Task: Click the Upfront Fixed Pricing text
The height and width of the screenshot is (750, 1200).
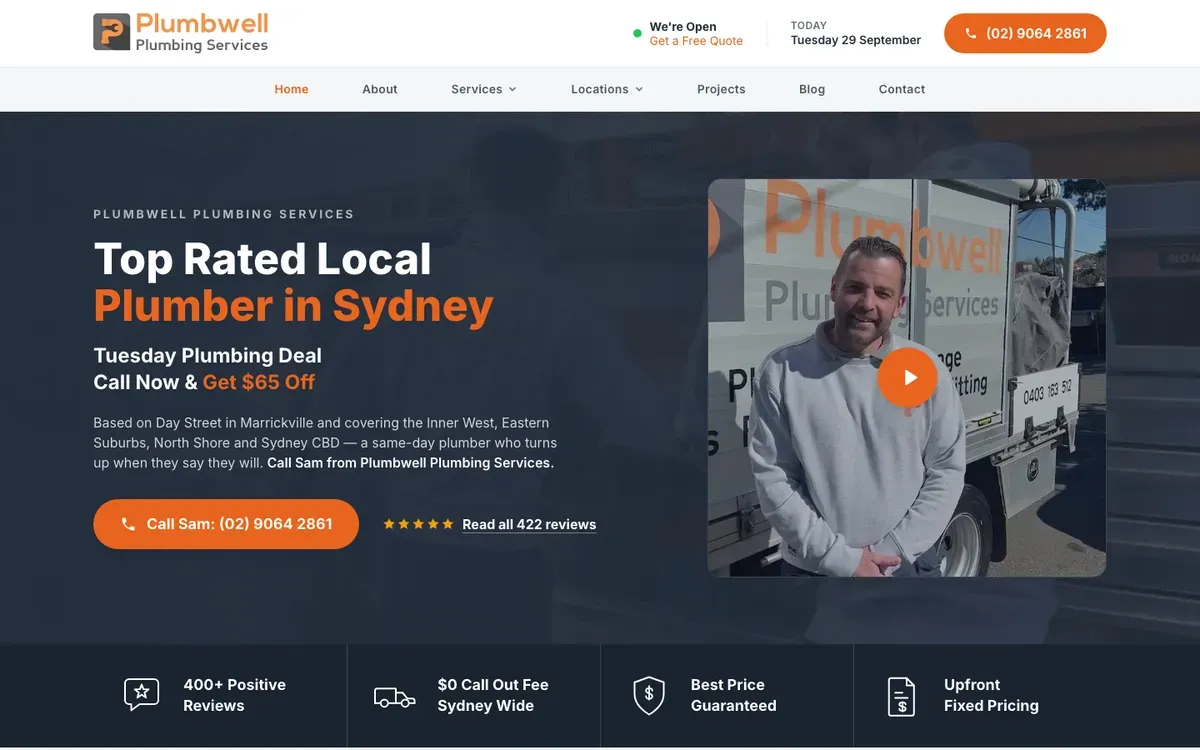Action: coord(991,695)
